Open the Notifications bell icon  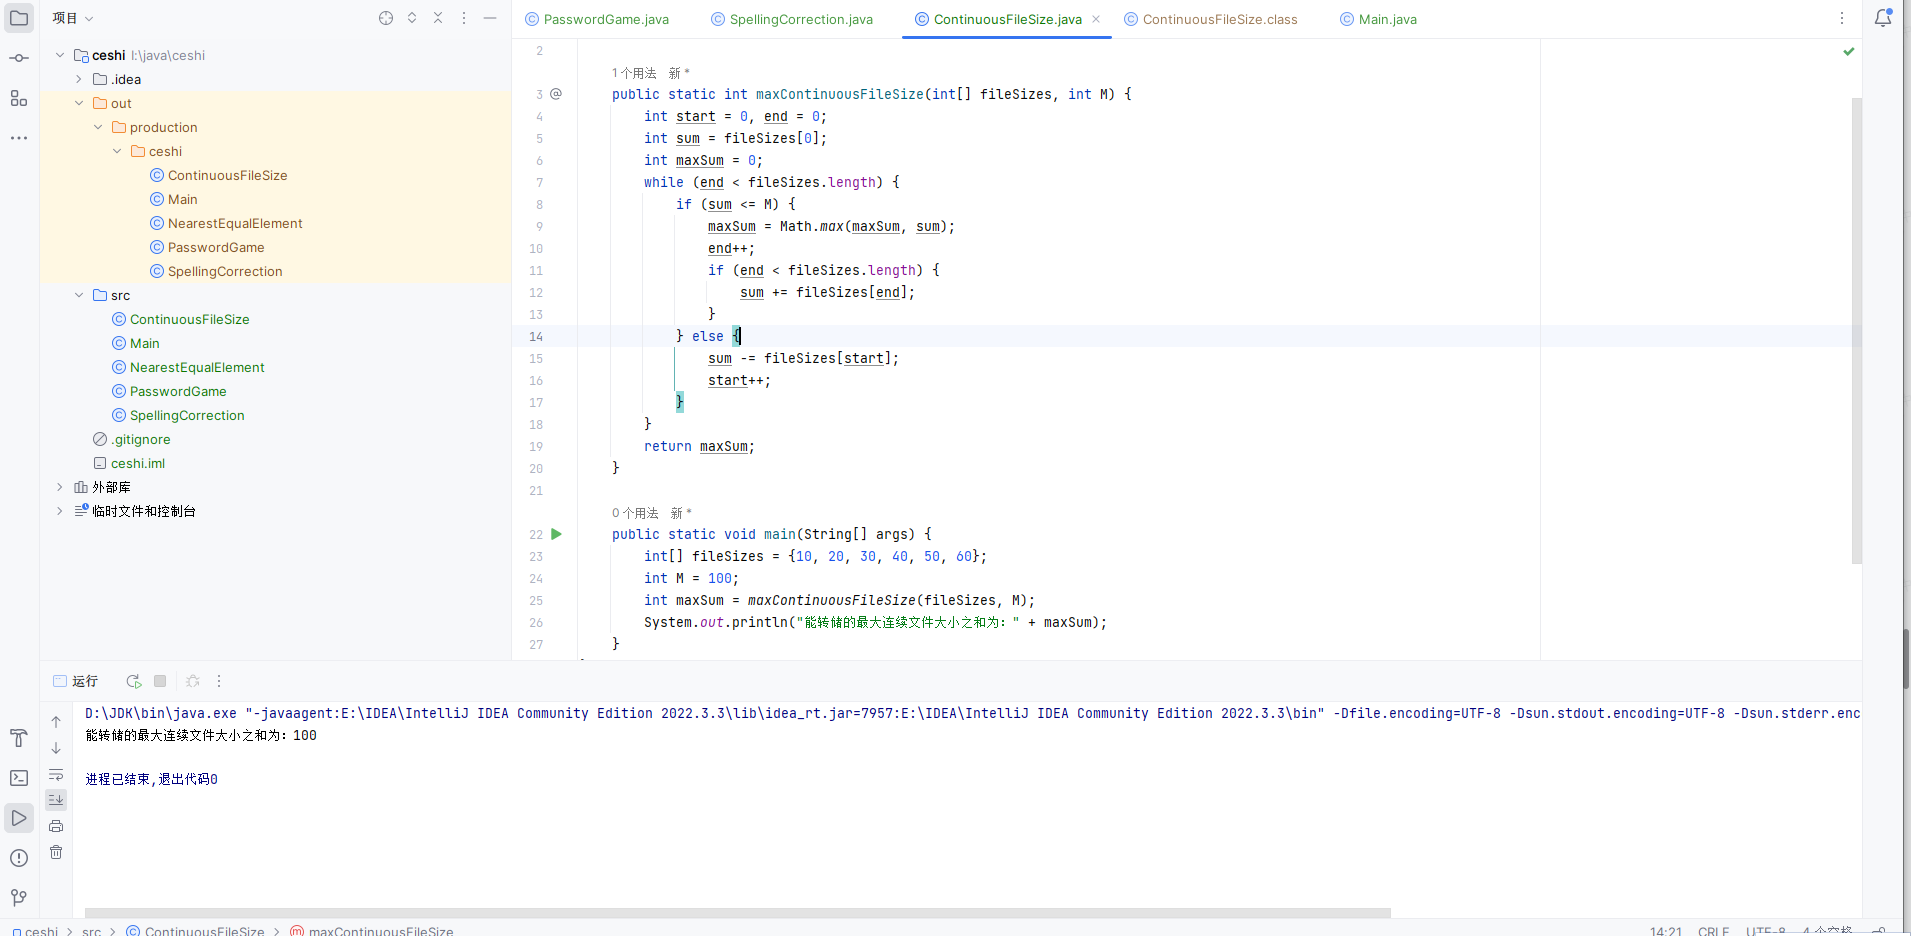click(x=1883, y=18)
